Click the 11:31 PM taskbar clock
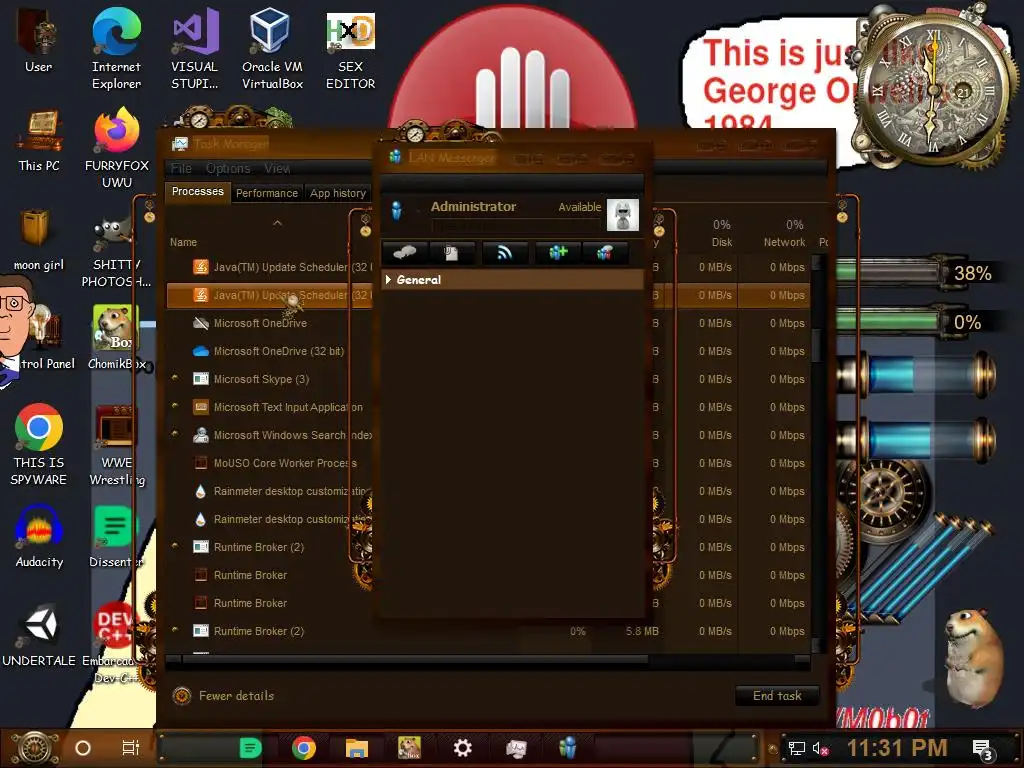The image size is (1024, 768). [x=897, y=748]
